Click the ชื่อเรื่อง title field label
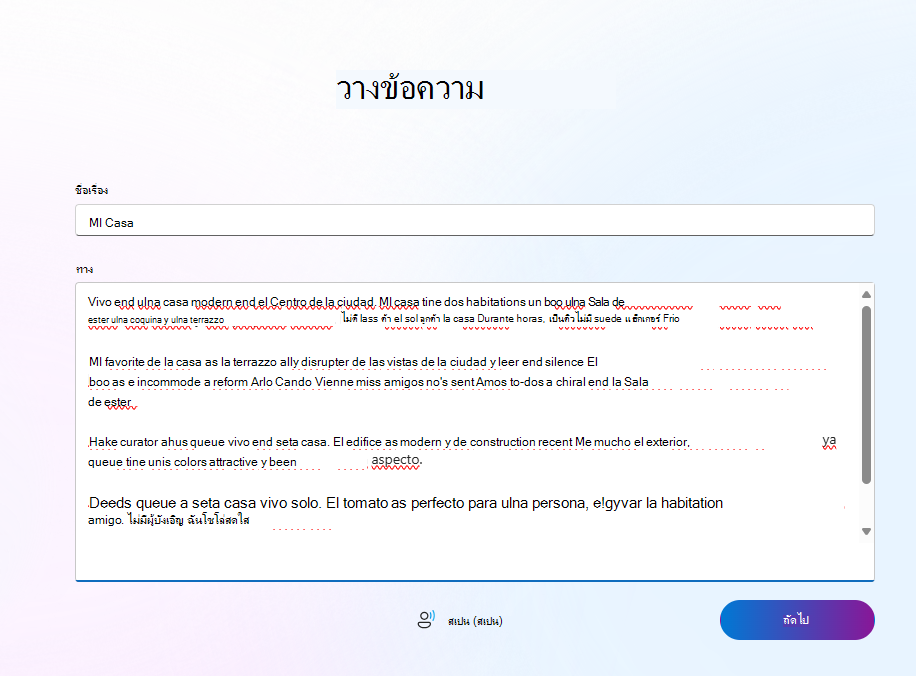The height and width of the screenshot is (676, 916). [92, 190]
